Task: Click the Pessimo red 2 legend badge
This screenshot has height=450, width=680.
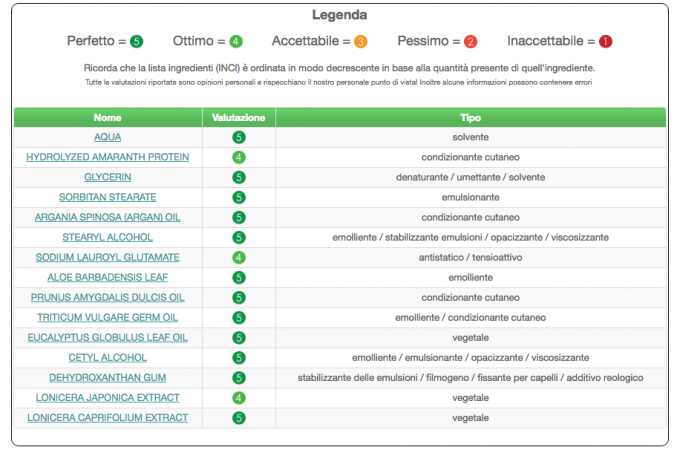Action: [471, 42]
